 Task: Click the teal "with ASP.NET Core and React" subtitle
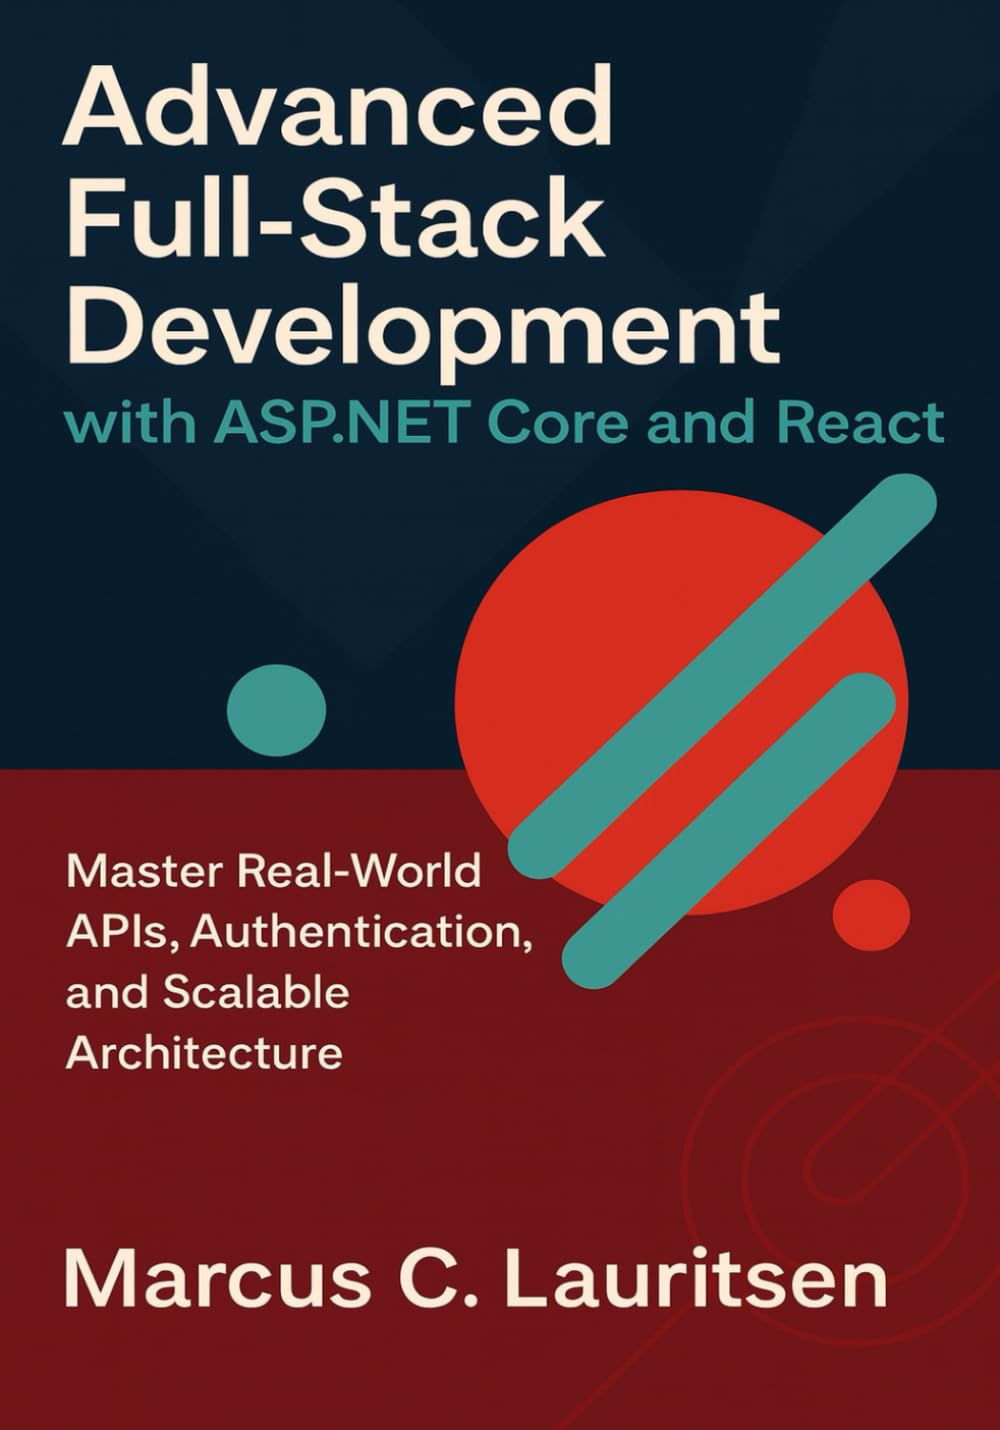[504, 422]
